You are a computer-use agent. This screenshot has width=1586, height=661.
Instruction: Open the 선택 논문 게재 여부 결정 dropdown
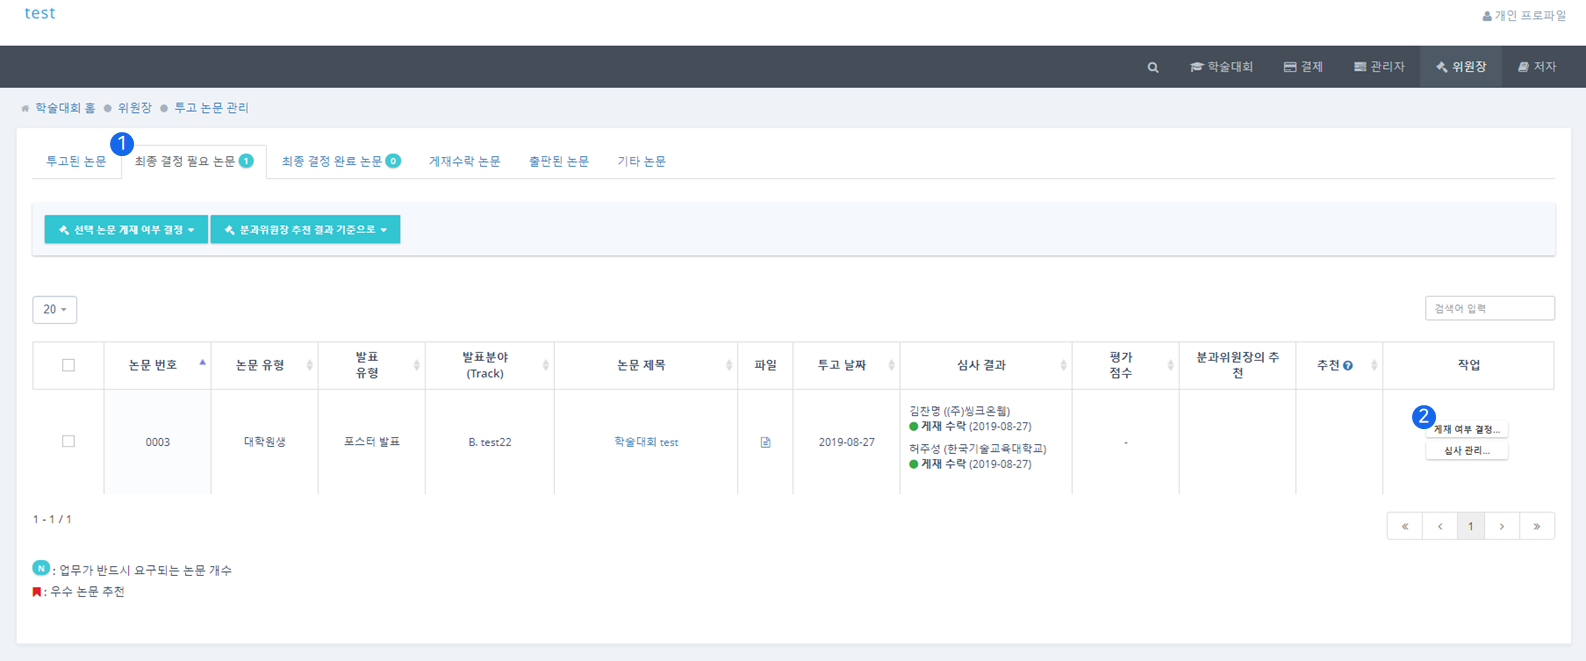tap(126, 229)
